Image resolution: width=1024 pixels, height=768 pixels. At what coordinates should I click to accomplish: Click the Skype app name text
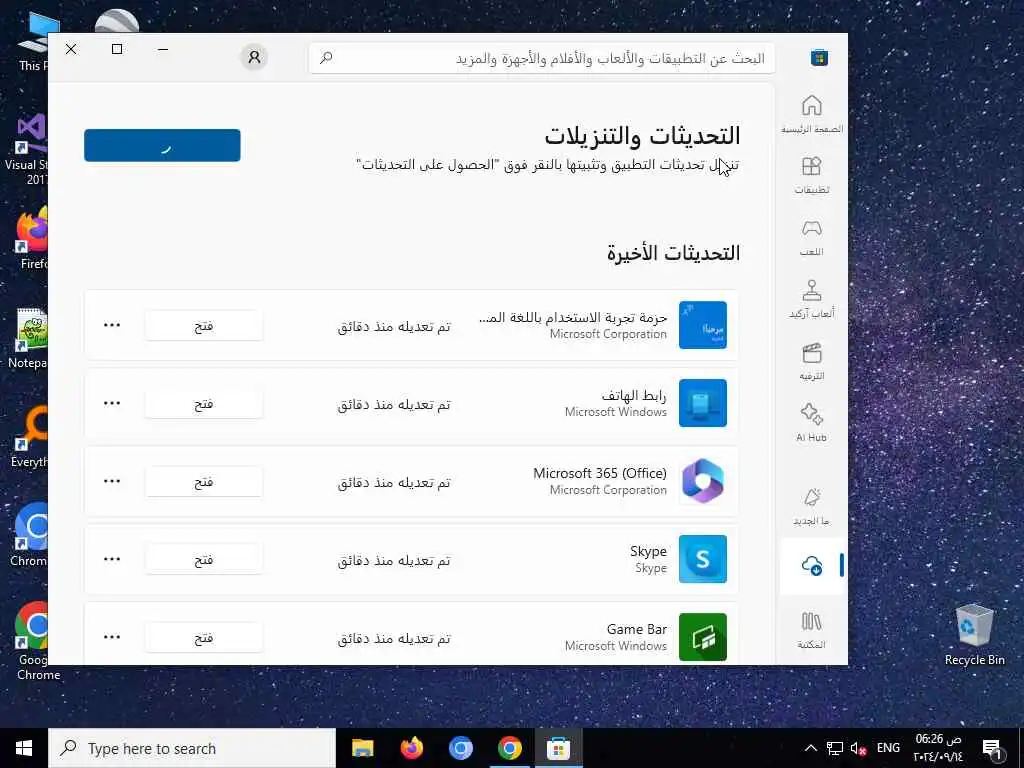[648, 551]
